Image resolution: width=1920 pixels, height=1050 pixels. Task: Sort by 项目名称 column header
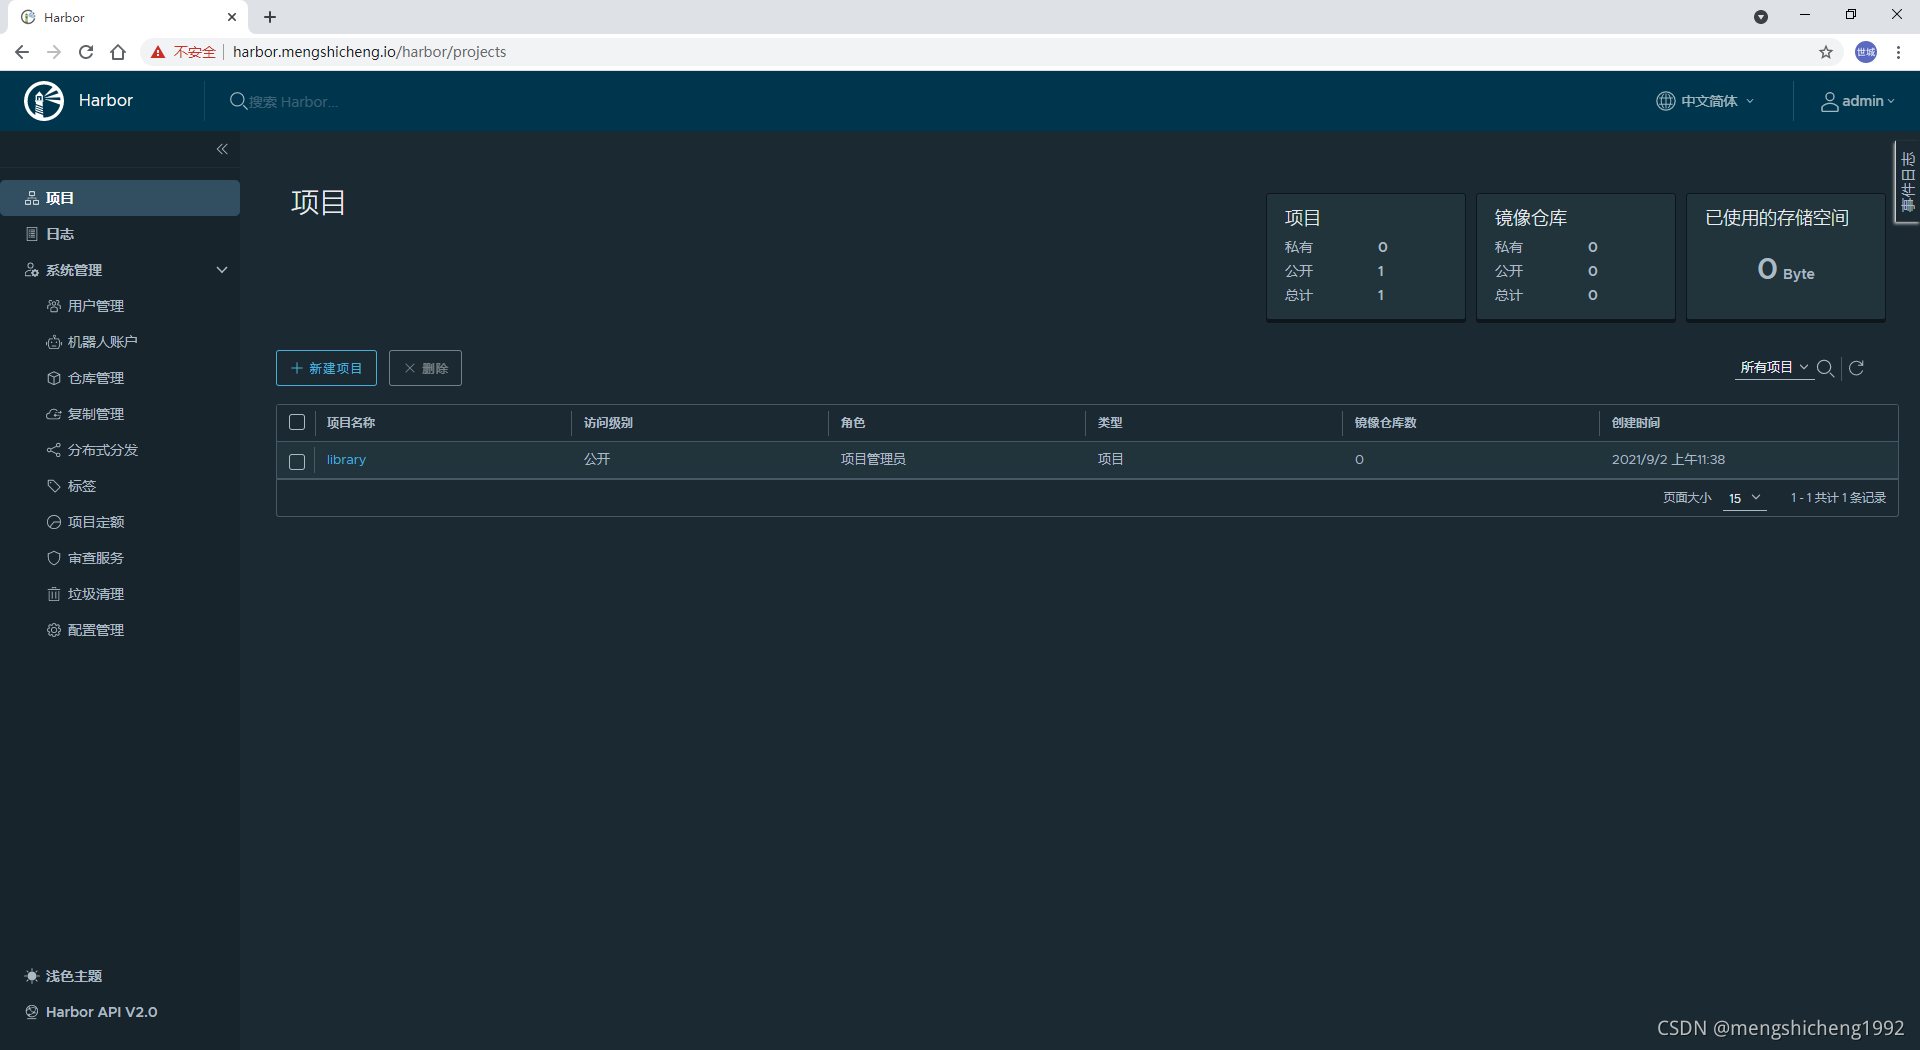tap(351, 423)
